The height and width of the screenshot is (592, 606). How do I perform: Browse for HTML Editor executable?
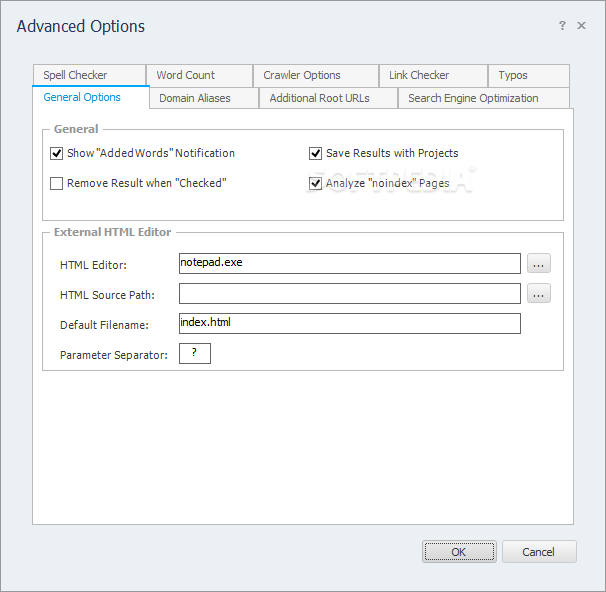tap(539, 264)
